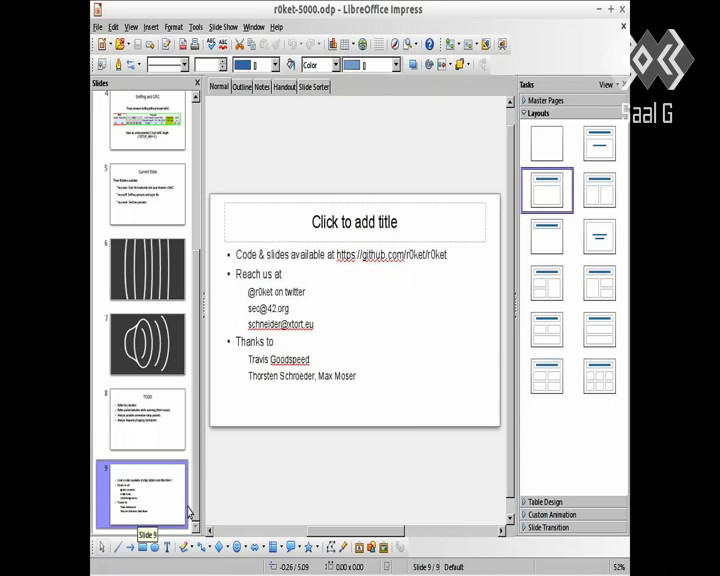Click the 'Click to add title' placeholder

tap(355, 222)
